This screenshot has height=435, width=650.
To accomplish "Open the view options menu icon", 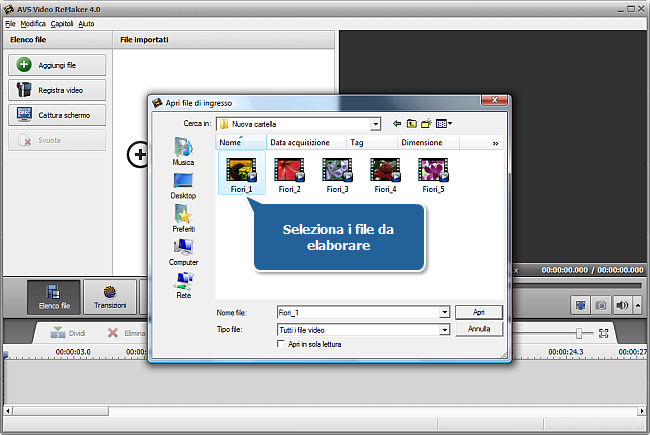I will click(444, 124).
